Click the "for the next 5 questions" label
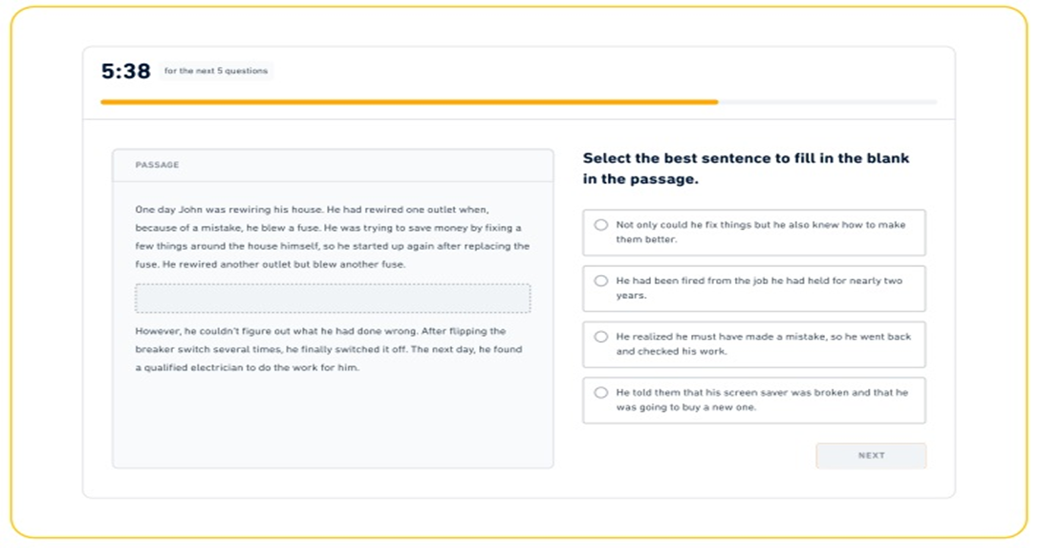Image resolution: width=1041 pixels, height=550 pixels. coord(216,71)
